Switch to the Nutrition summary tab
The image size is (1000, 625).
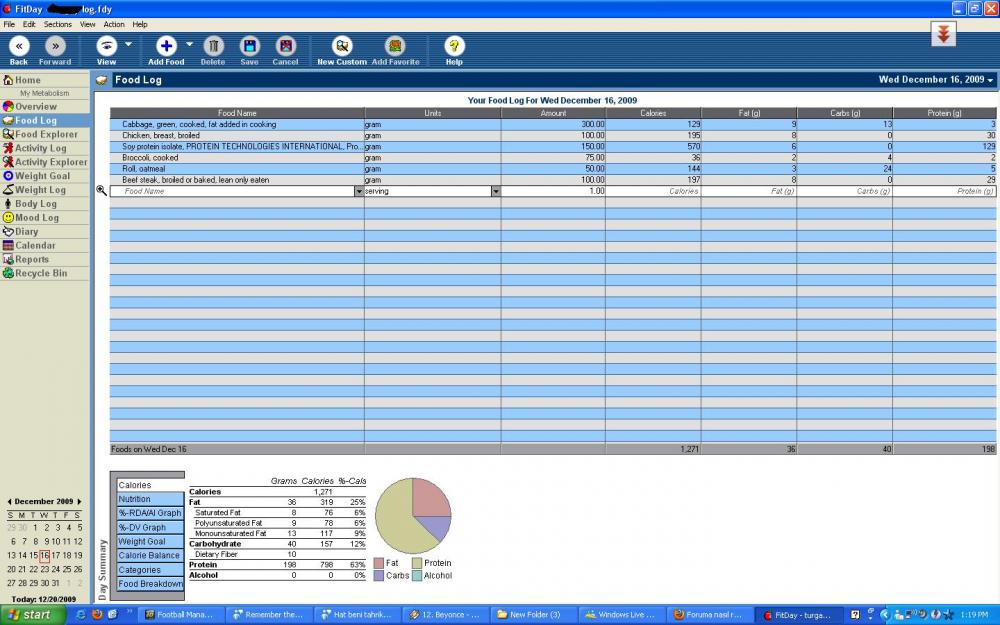[x=151, y=499]
